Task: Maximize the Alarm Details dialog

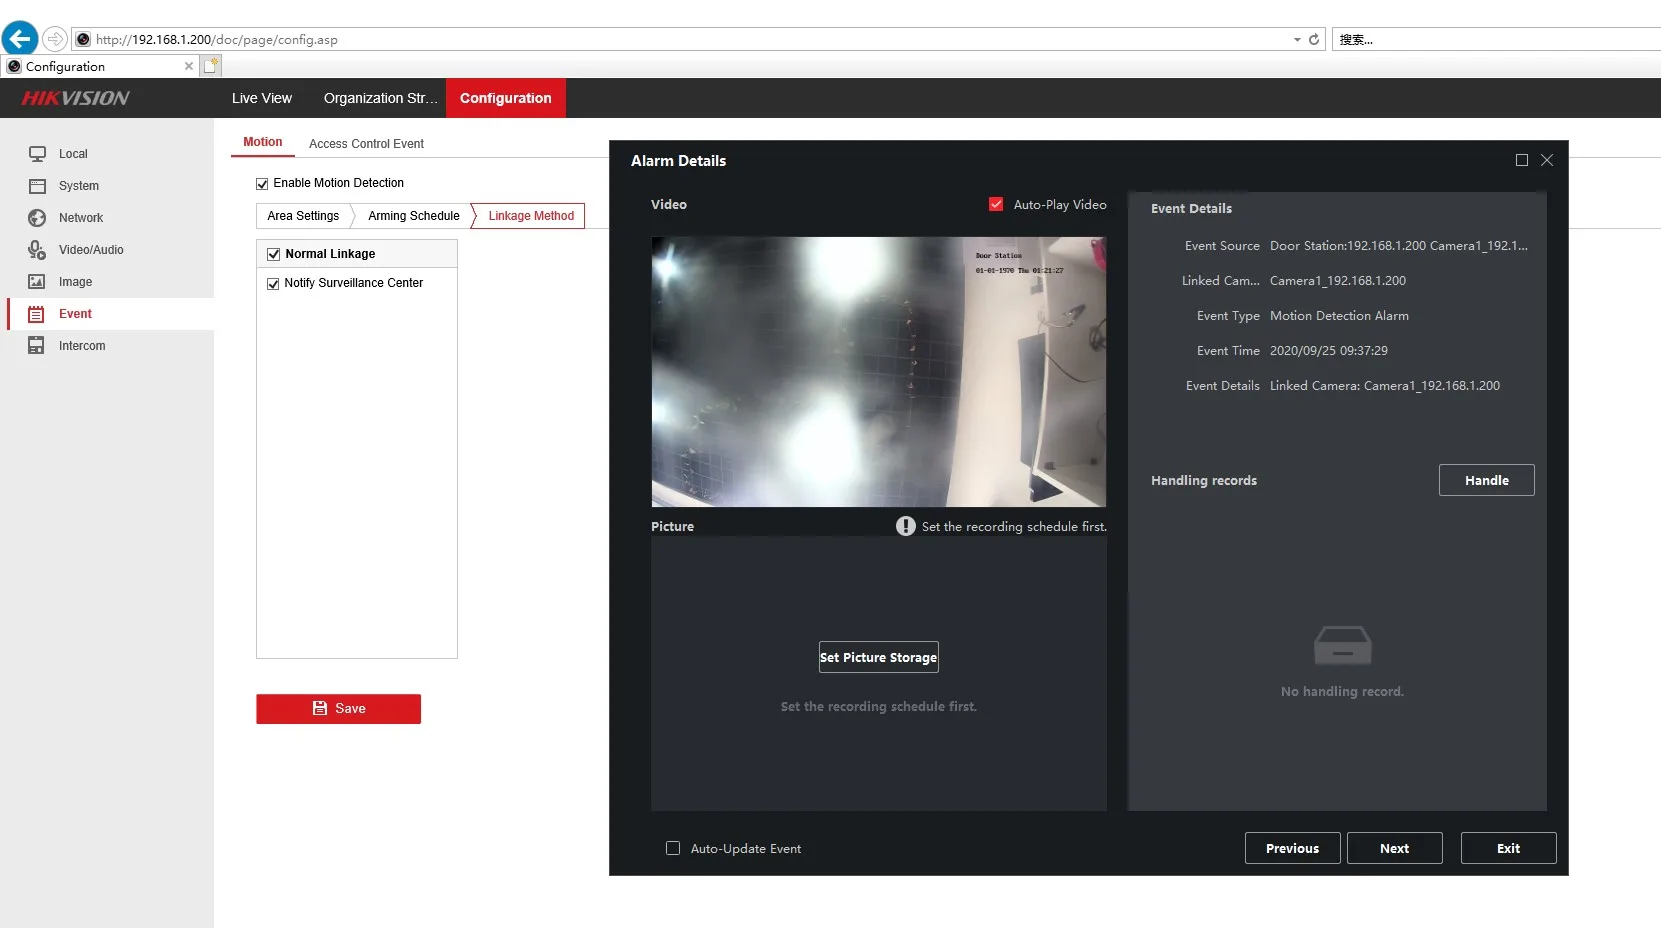Action: point(1522,160)
